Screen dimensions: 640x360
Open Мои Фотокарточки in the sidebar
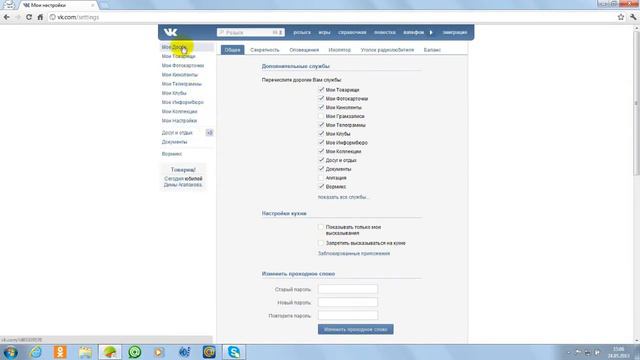click(183, 65)
